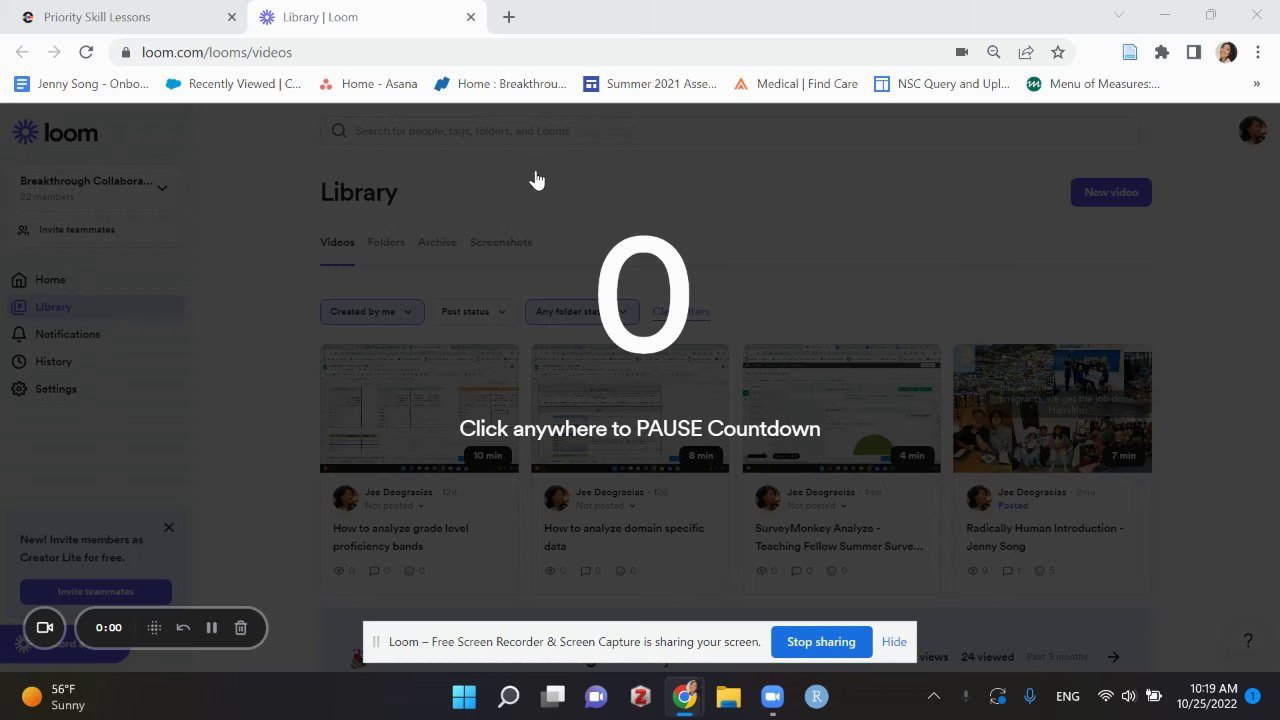
Task: Click the Loom logo
Action: pyautogui.click(x=55, y=132)
